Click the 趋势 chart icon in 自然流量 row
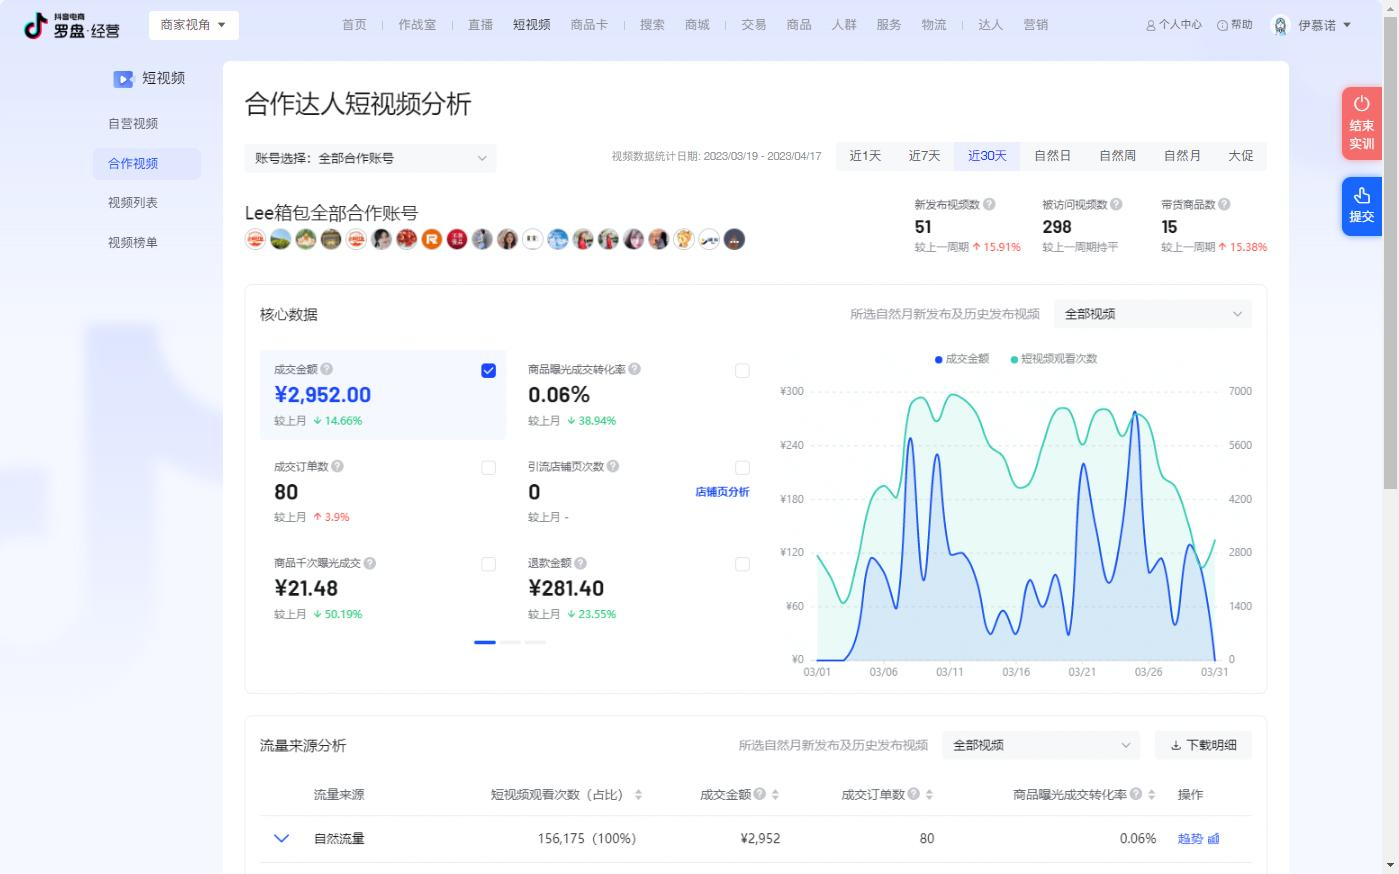The width and height of the screenshot is (1399, 874). [x=1213, y=839]
